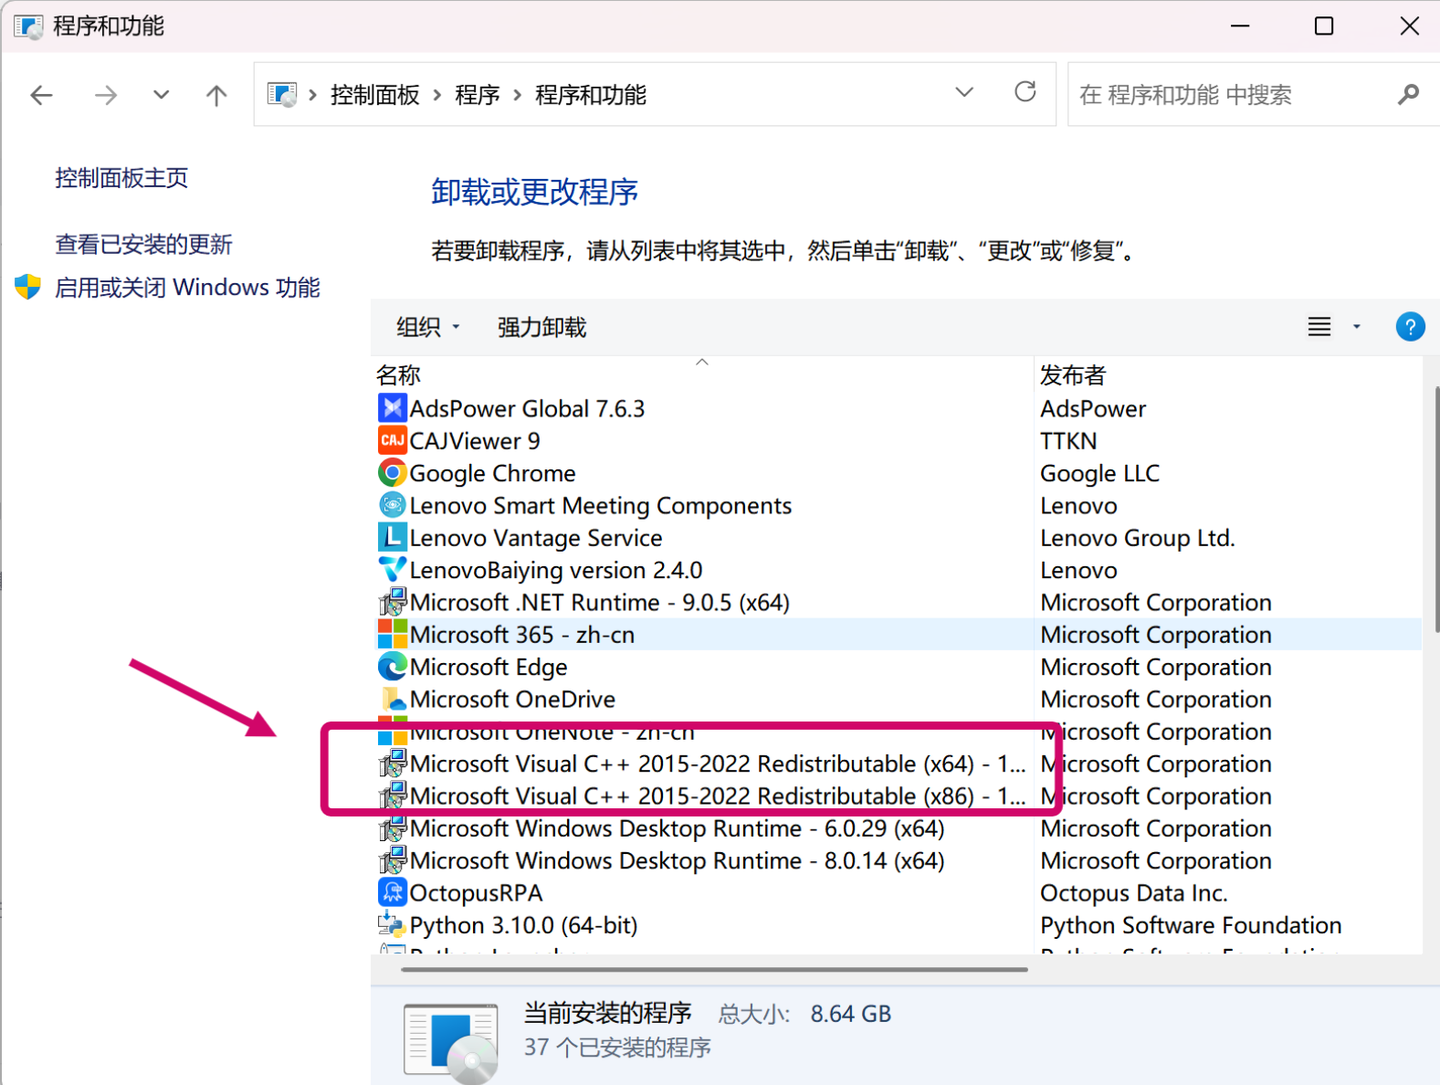1440x1085 pixels.
Task: Click the CAJViewer 9 icon
Action: (392, 440)
